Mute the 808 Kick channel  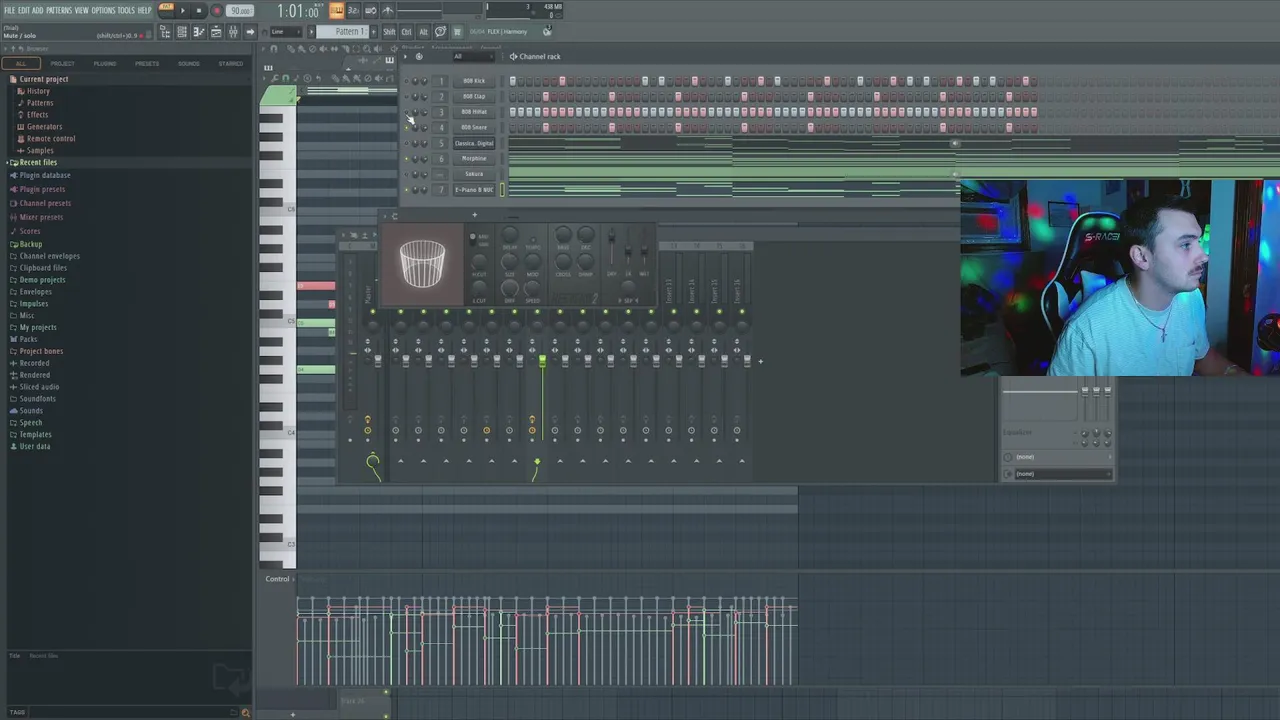click(x=406, y=81)
